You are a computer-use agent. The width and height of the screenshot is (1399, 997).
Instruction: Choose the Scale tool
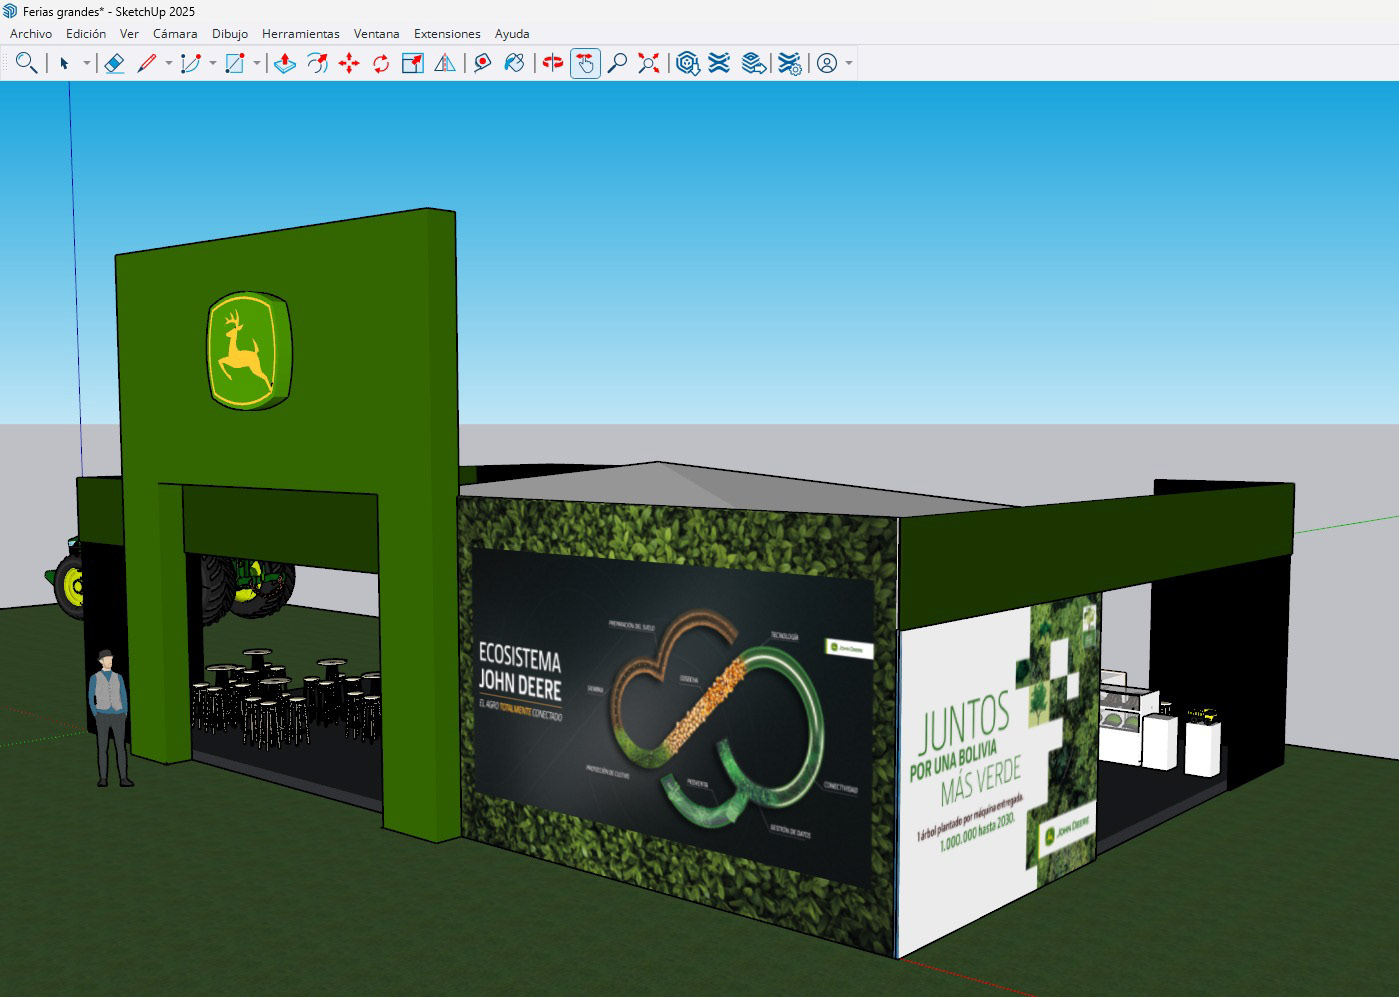413,63
